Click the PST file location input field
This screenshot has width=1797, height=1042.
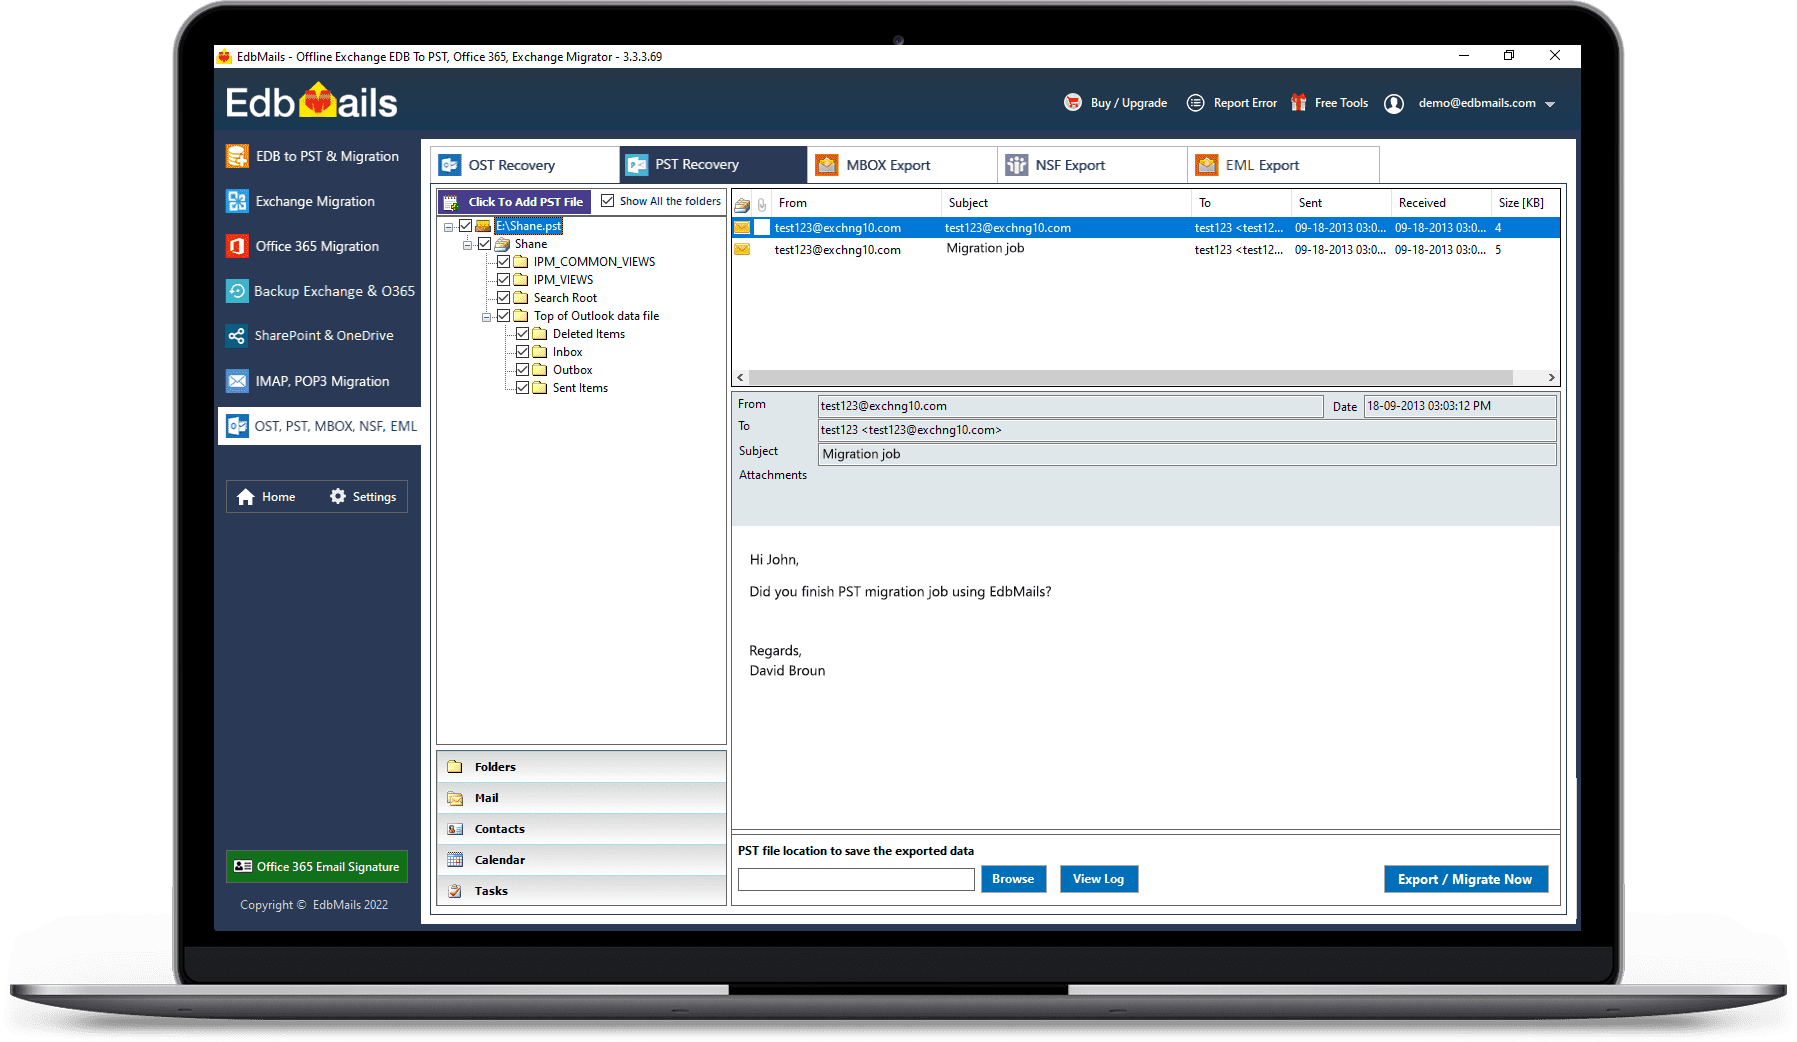point(856,879)
